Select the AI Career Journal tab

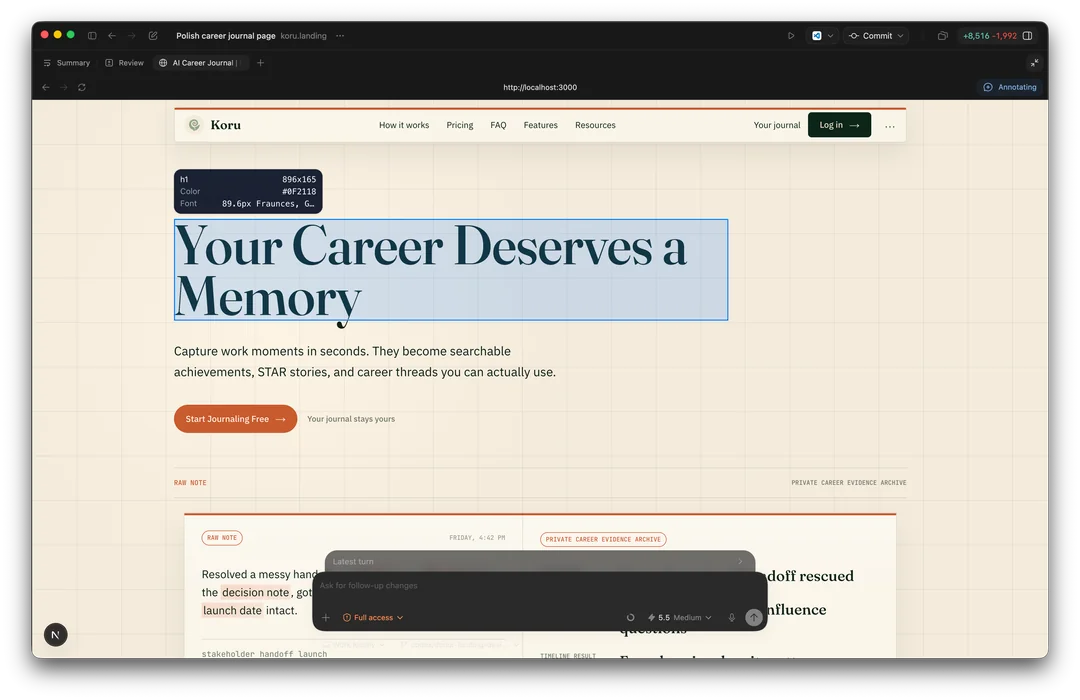point(200,63)
